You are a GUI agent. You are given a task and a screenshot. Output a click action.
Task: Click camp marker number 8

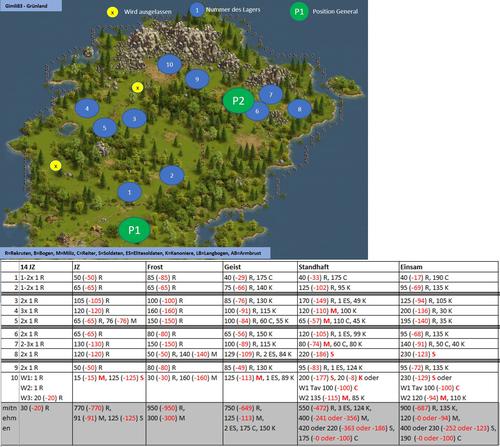[x=299, y=109]
